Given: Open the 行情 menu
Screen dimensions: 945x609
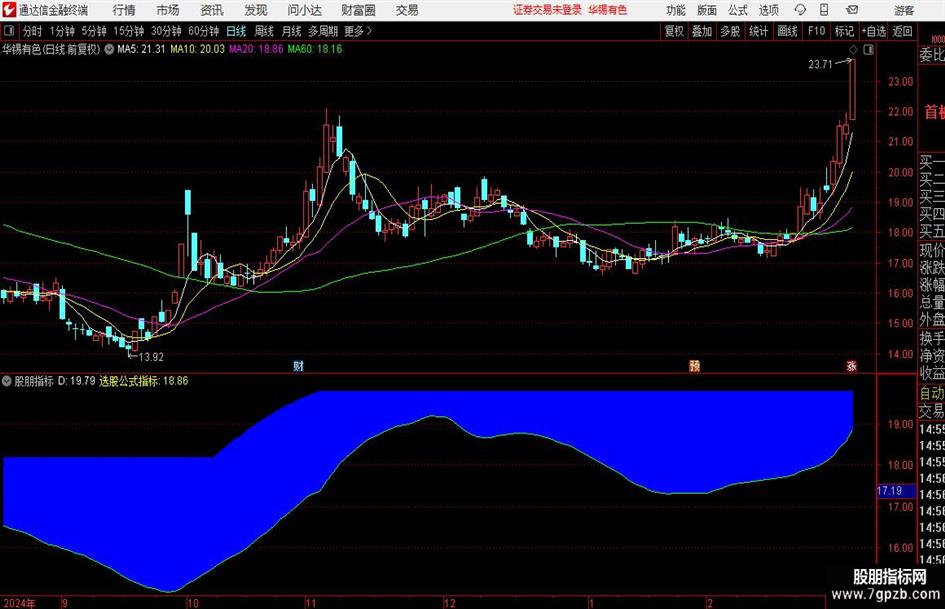Looking at the screenshot, I should point(124,10).
